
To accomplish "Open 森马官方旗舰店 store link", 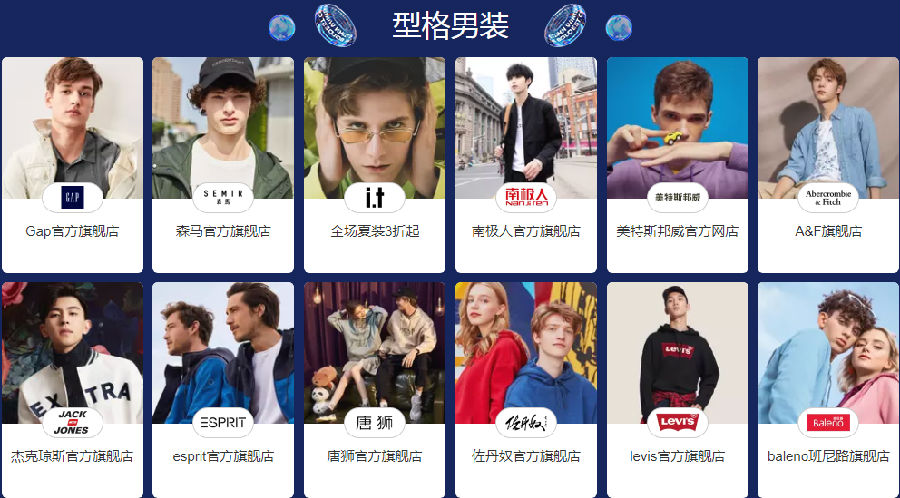I will pos(223,231).
